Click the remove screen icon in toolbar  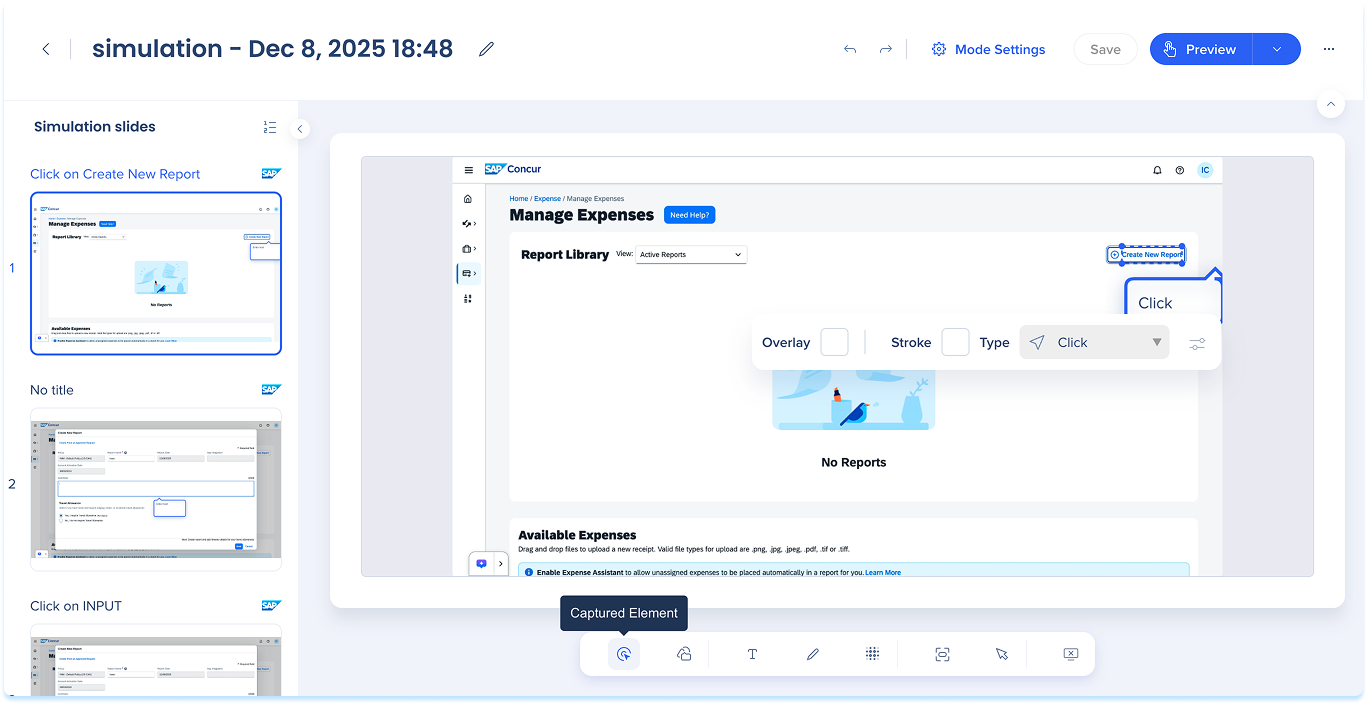1070,654
